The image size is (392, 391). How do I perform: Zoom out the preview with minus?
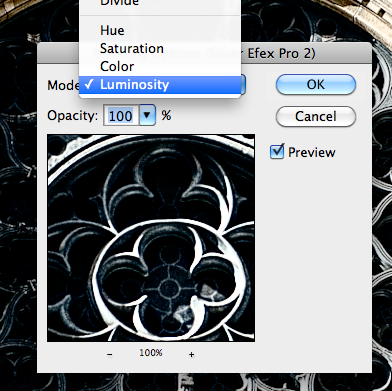coord(110,354)
